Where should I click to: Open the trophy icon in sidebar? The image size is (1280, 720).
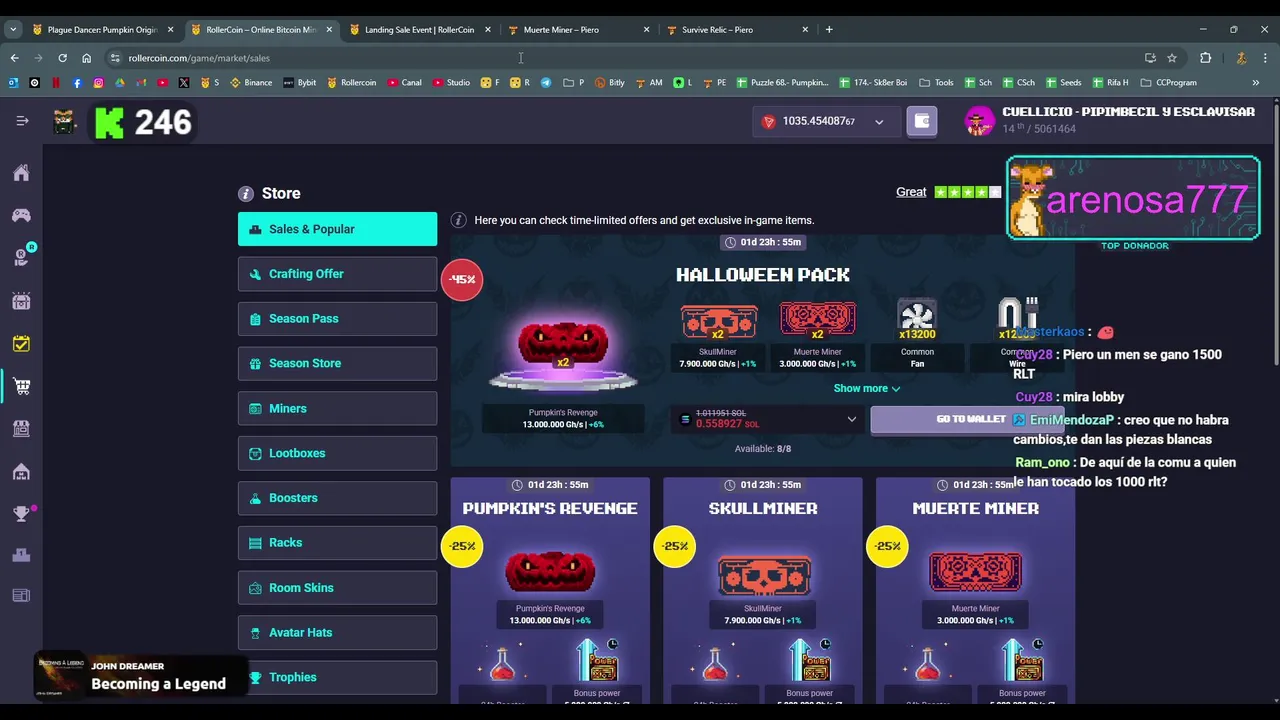point(21,514)
